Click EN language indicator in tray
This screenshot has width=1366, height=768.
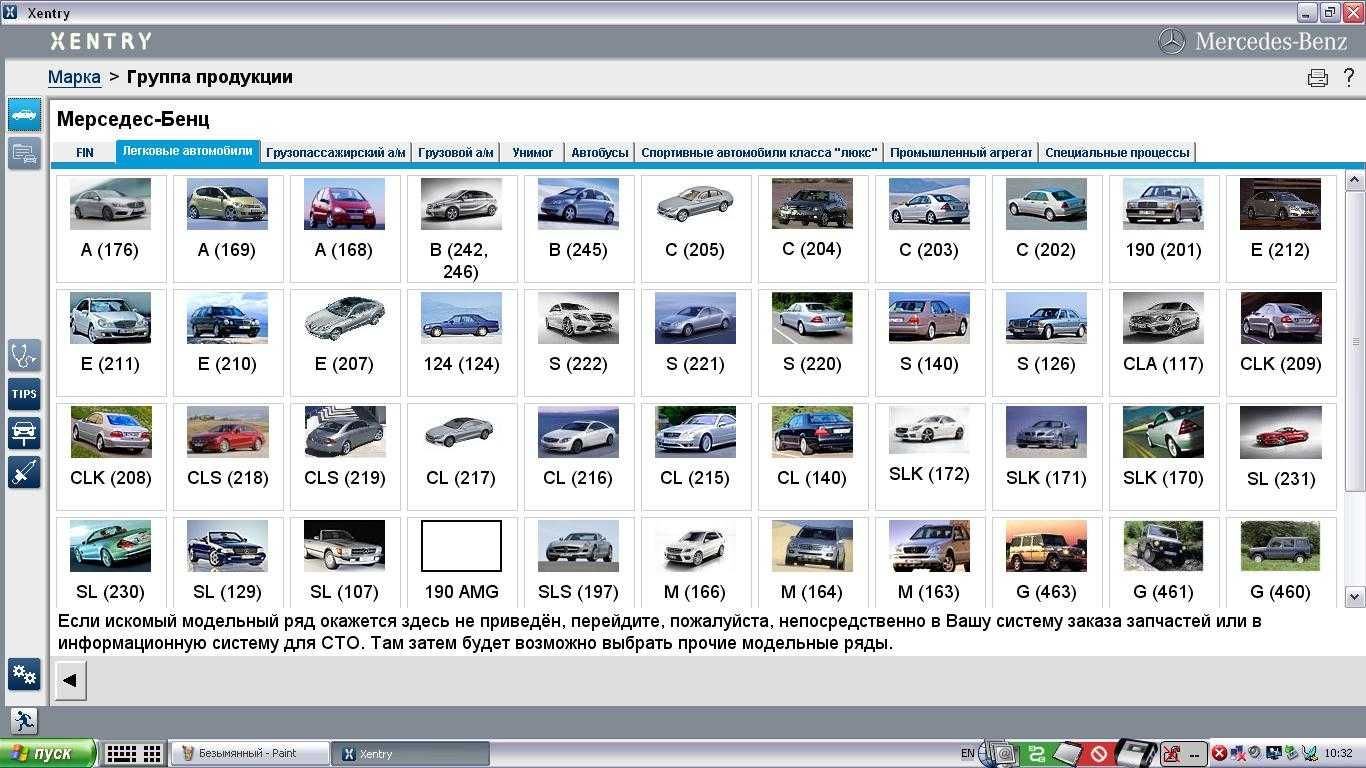pyautogui.click(x=967, y=753)
